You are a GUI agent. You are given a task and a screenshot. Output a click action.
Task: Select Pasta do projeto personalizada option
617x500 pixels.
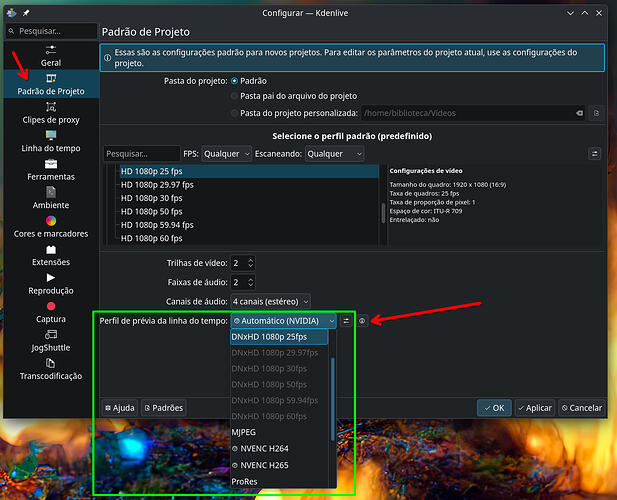coord(236,113)
